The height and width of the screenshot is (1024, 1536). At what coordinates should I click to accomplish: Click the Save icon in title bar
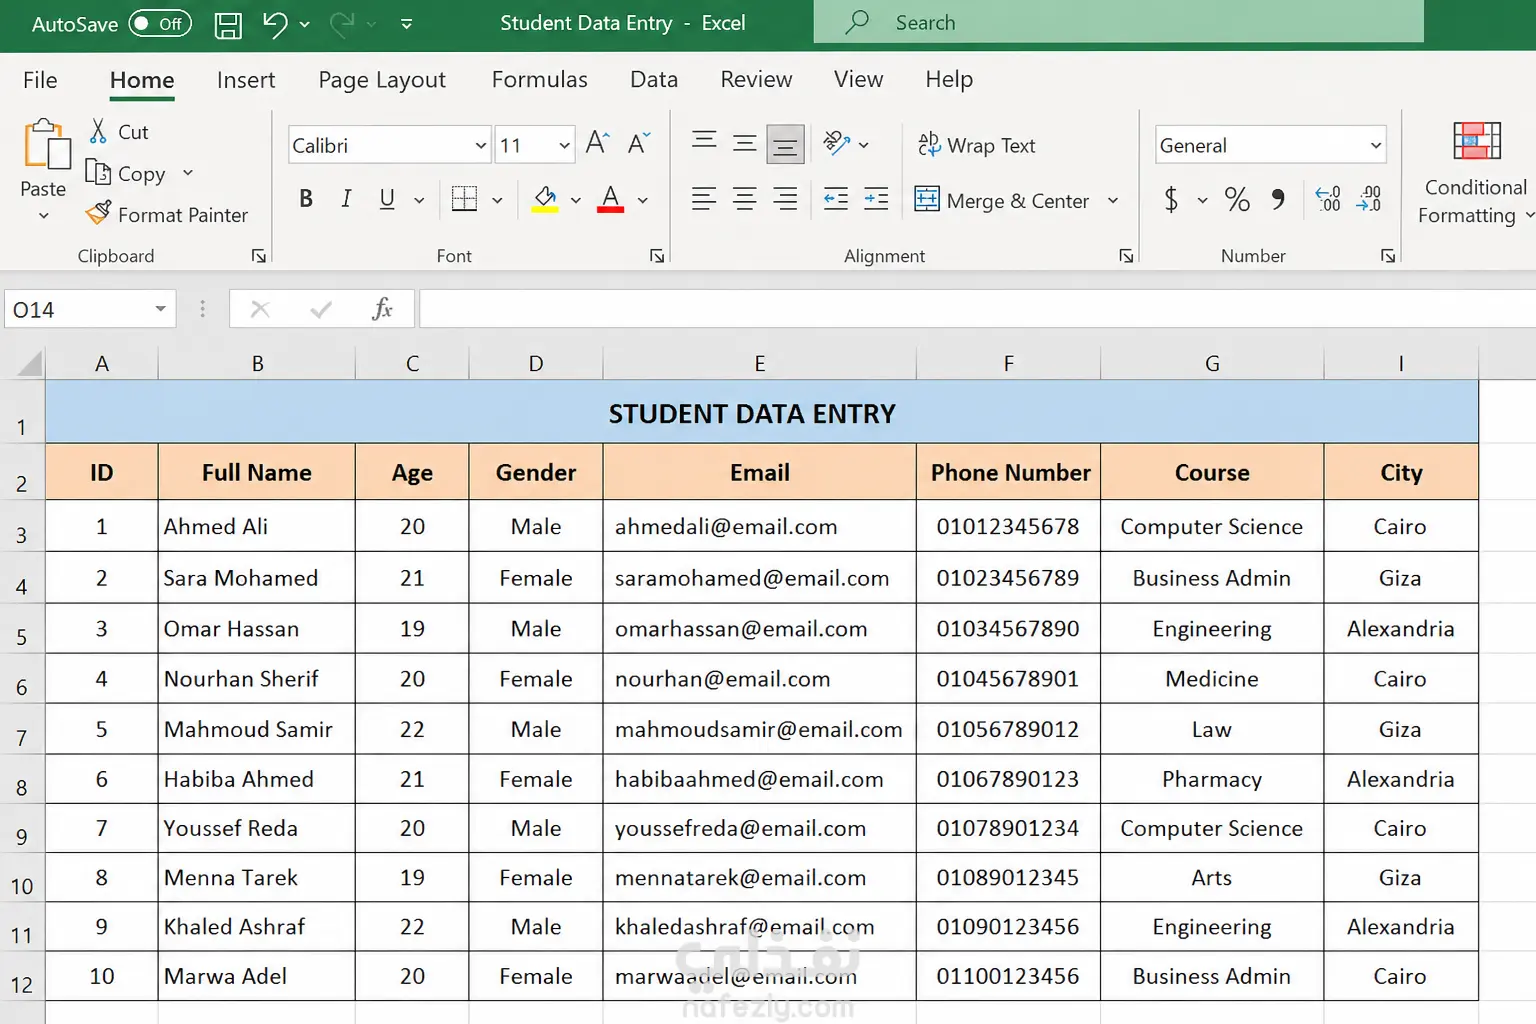[x=228, y=25]
